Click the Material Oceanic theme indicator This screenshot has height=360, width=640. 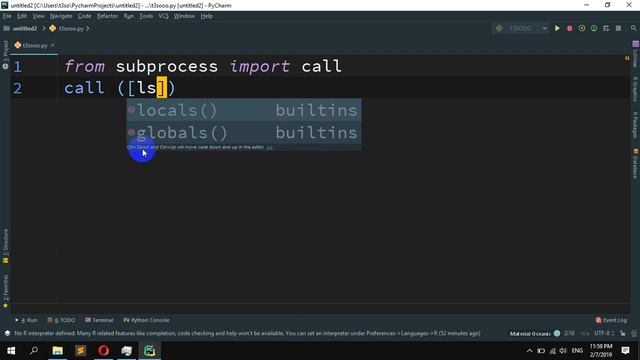tap(534, 333)
